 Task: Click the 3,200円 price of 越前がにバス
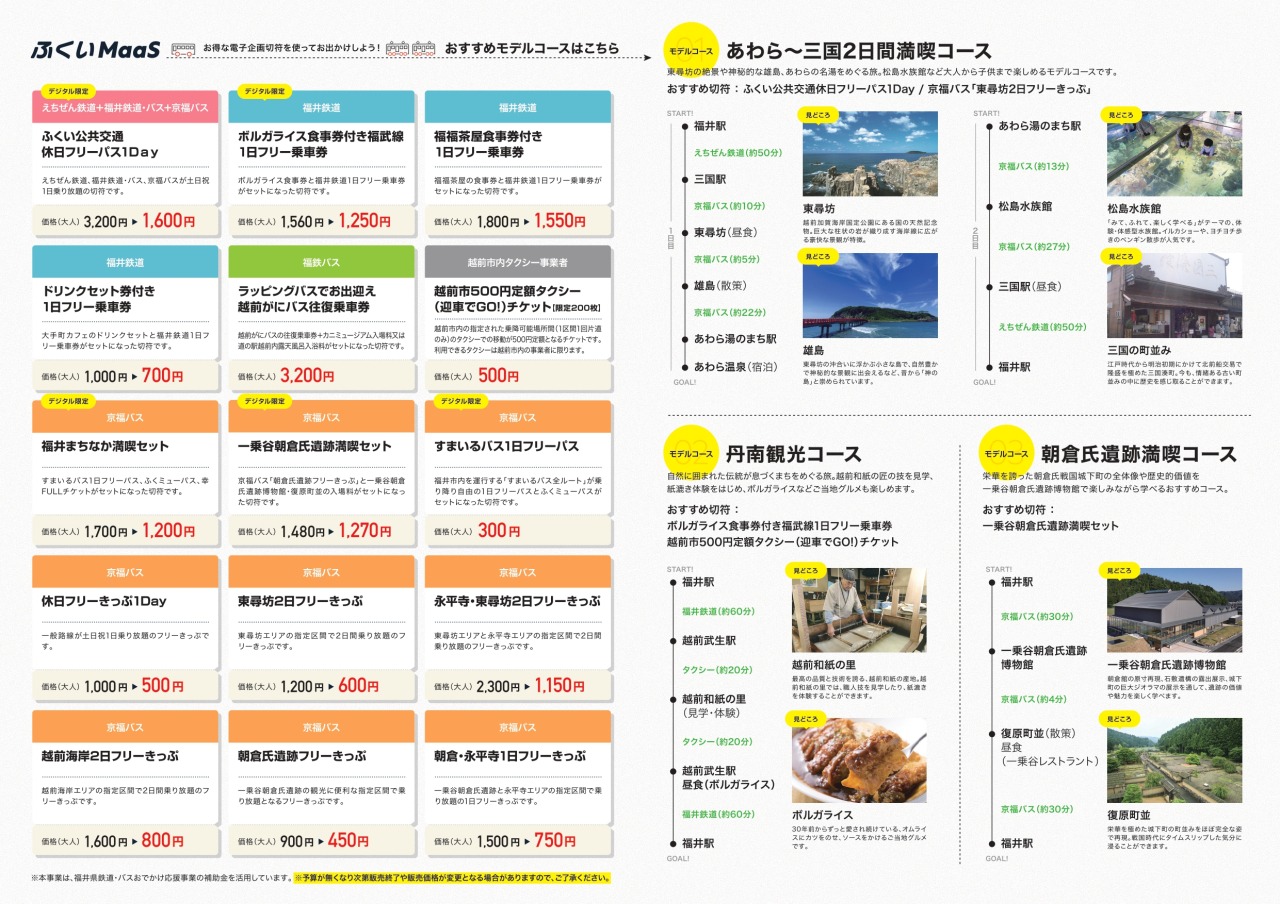click(x=307, y=376)
